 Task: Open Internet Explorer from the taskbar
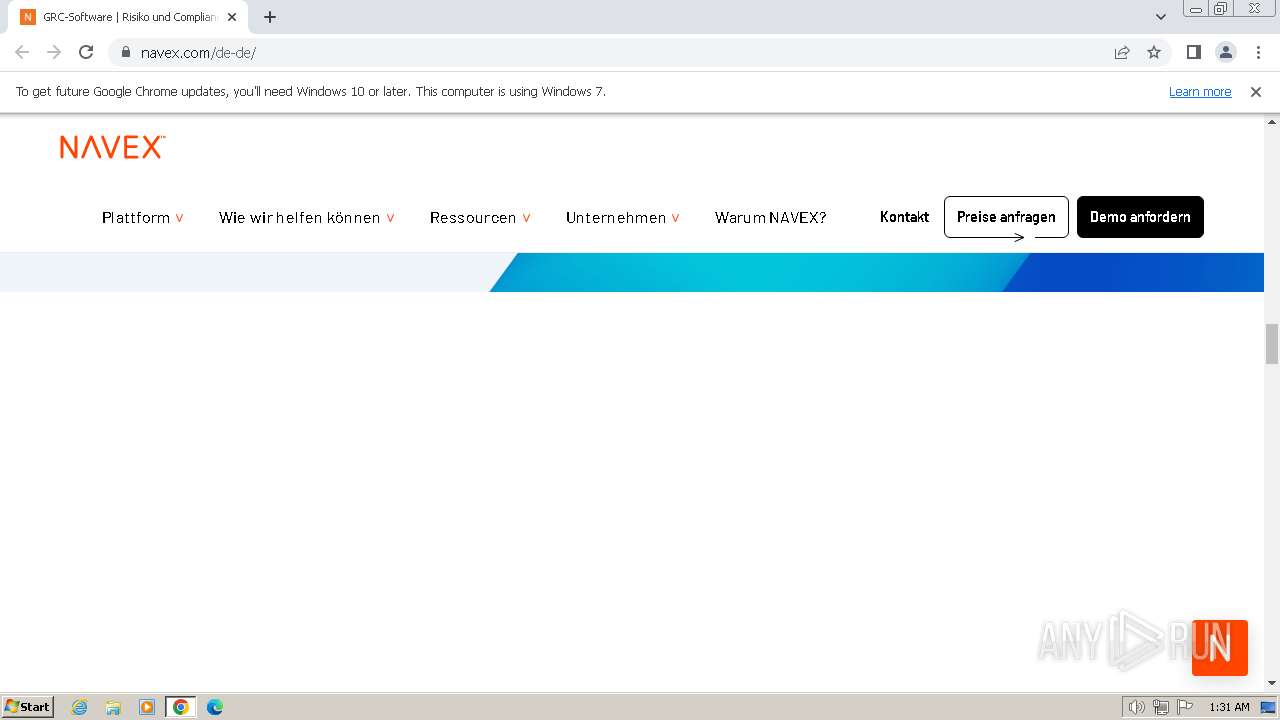(79, 707)
